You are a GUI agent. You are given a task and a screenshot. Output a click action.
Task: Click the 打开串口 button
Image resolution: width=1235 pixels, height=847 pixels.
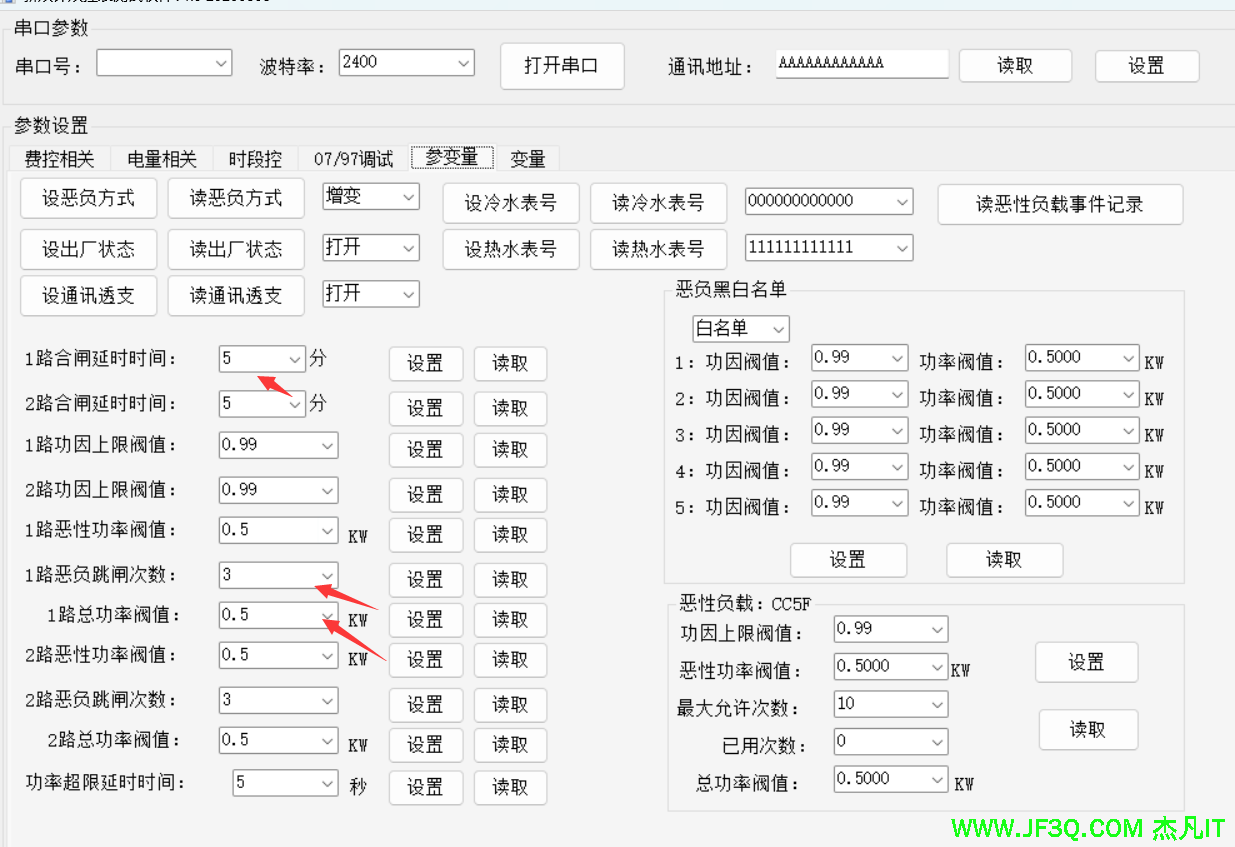pos(561,66)
